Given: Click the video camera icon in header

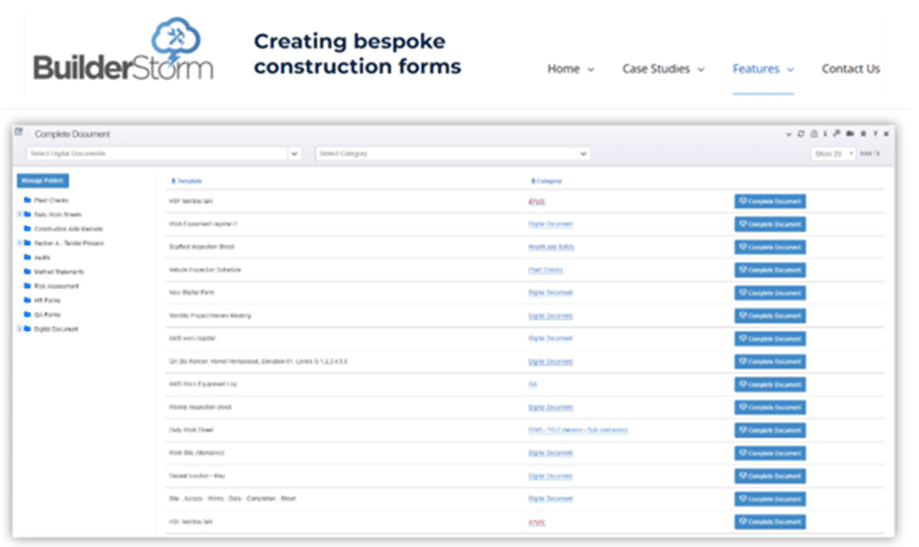Looking at the screenshot, I should pos(849,134).
